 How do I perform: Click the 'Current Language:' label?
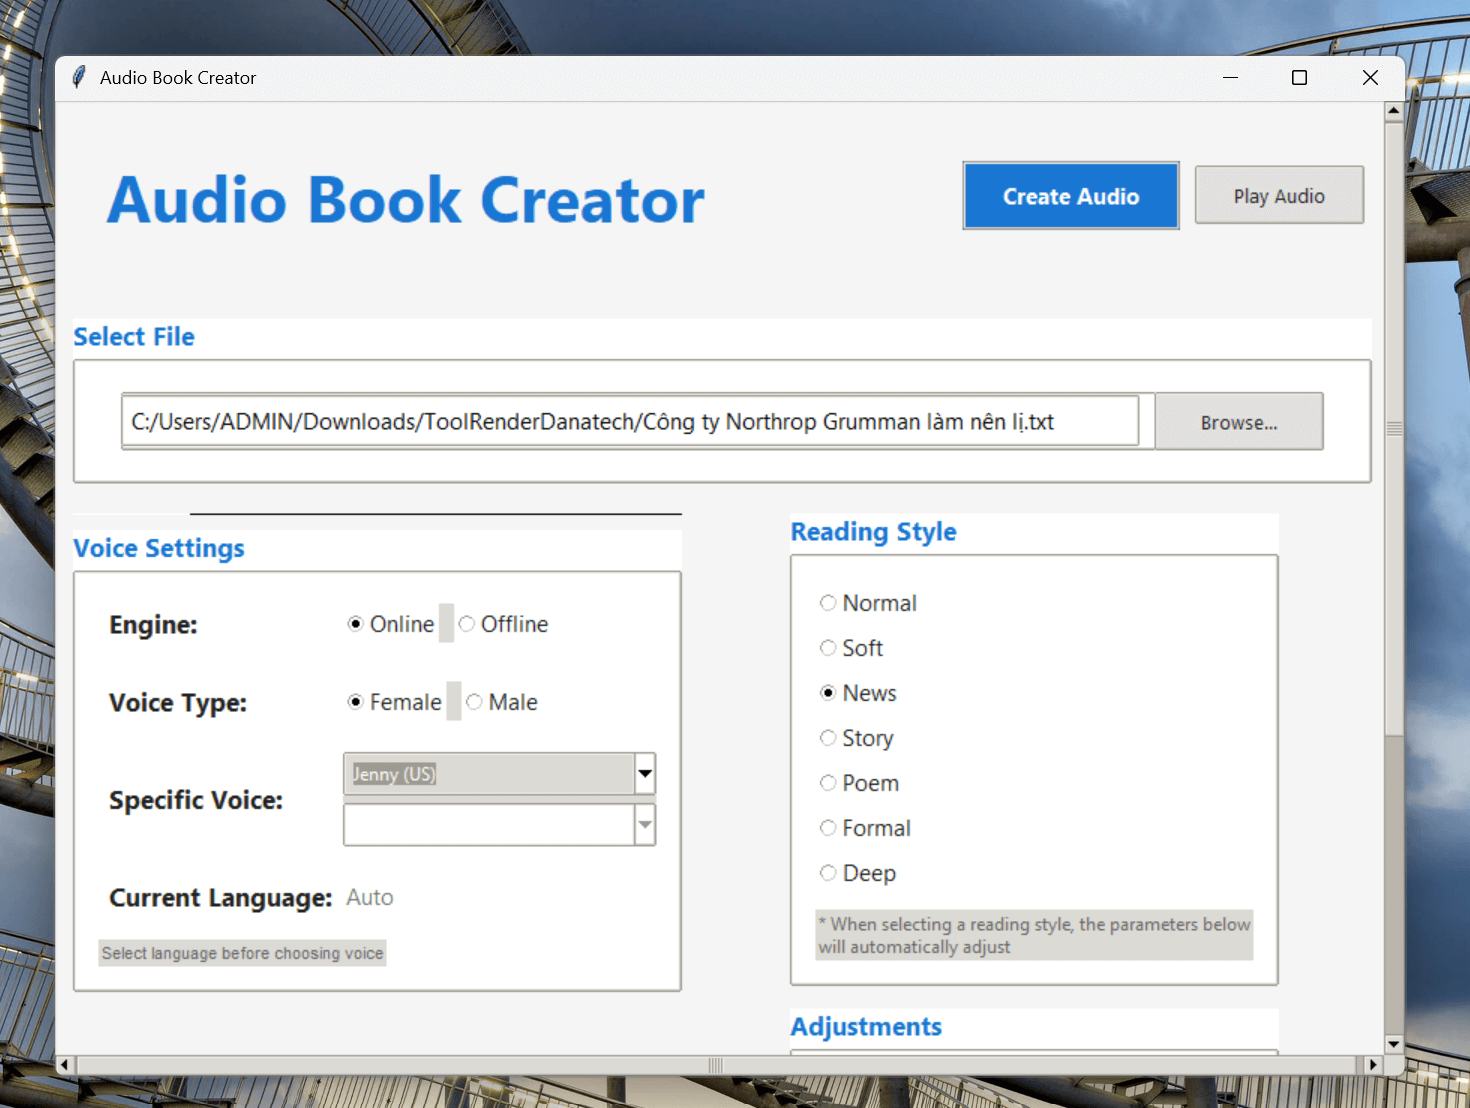click(220, 897)
